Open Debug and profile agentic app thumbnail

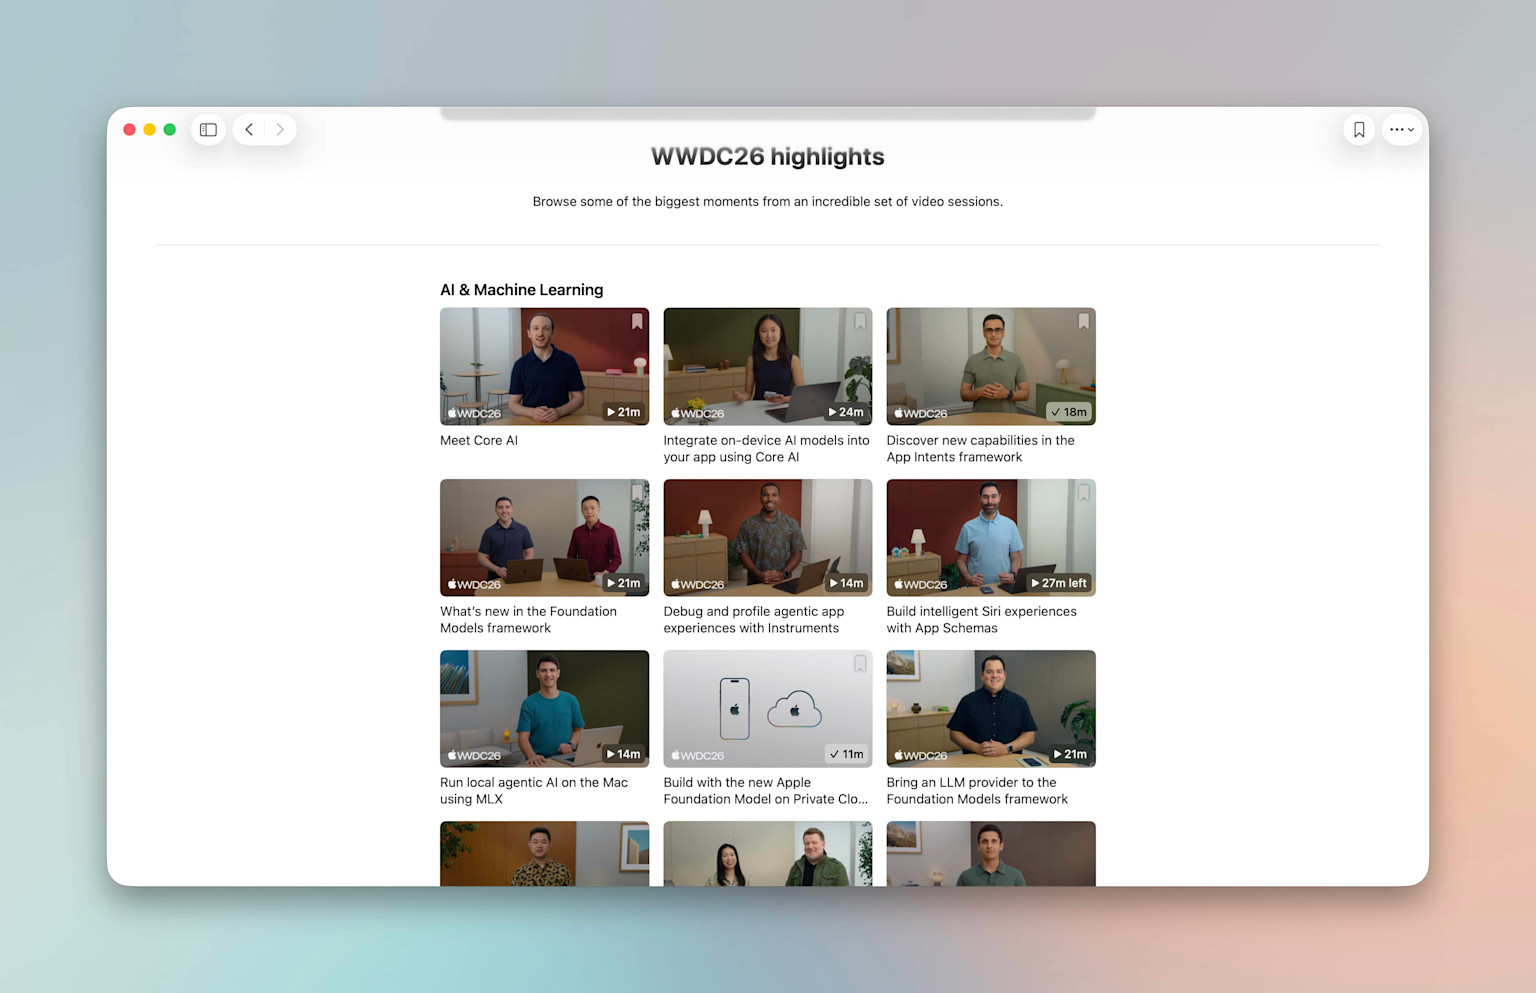[767, 537]
